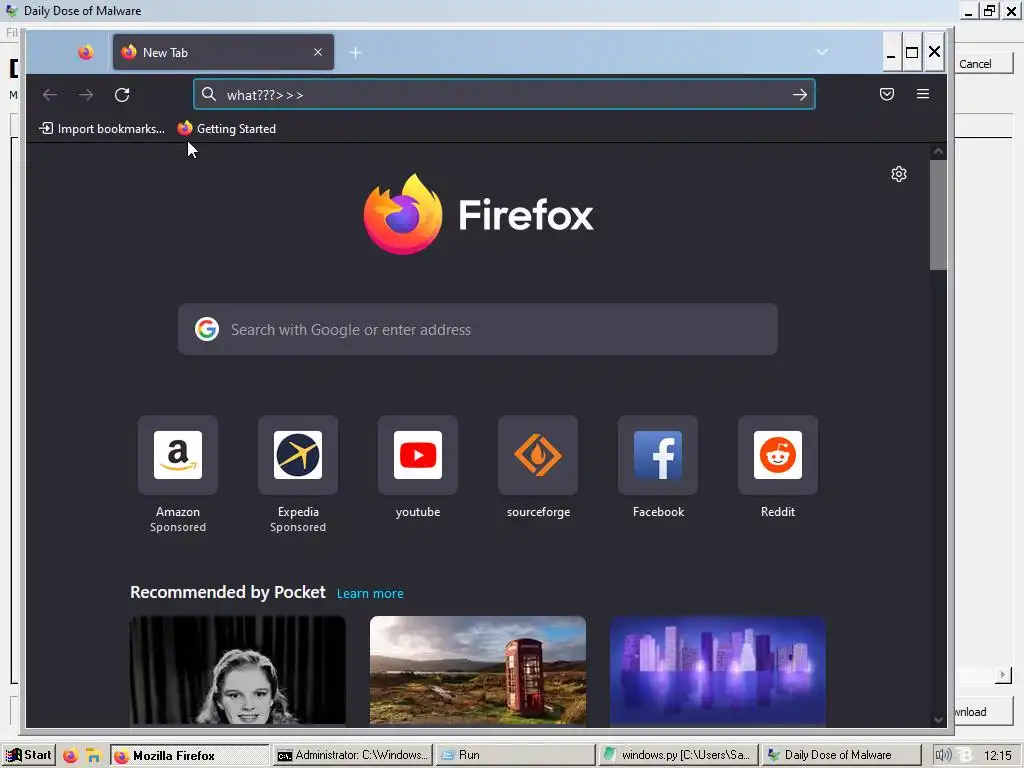
Task: Open the Firefox hamburger application menu
Action: click(923, 94)
